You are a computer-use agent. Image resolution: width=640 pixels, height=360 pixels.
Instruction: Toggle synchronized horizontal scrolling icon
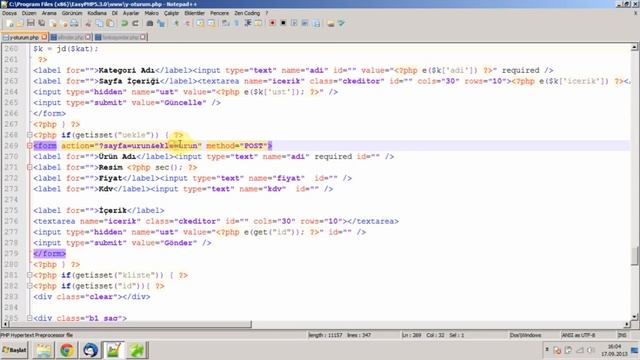(211, 23)
